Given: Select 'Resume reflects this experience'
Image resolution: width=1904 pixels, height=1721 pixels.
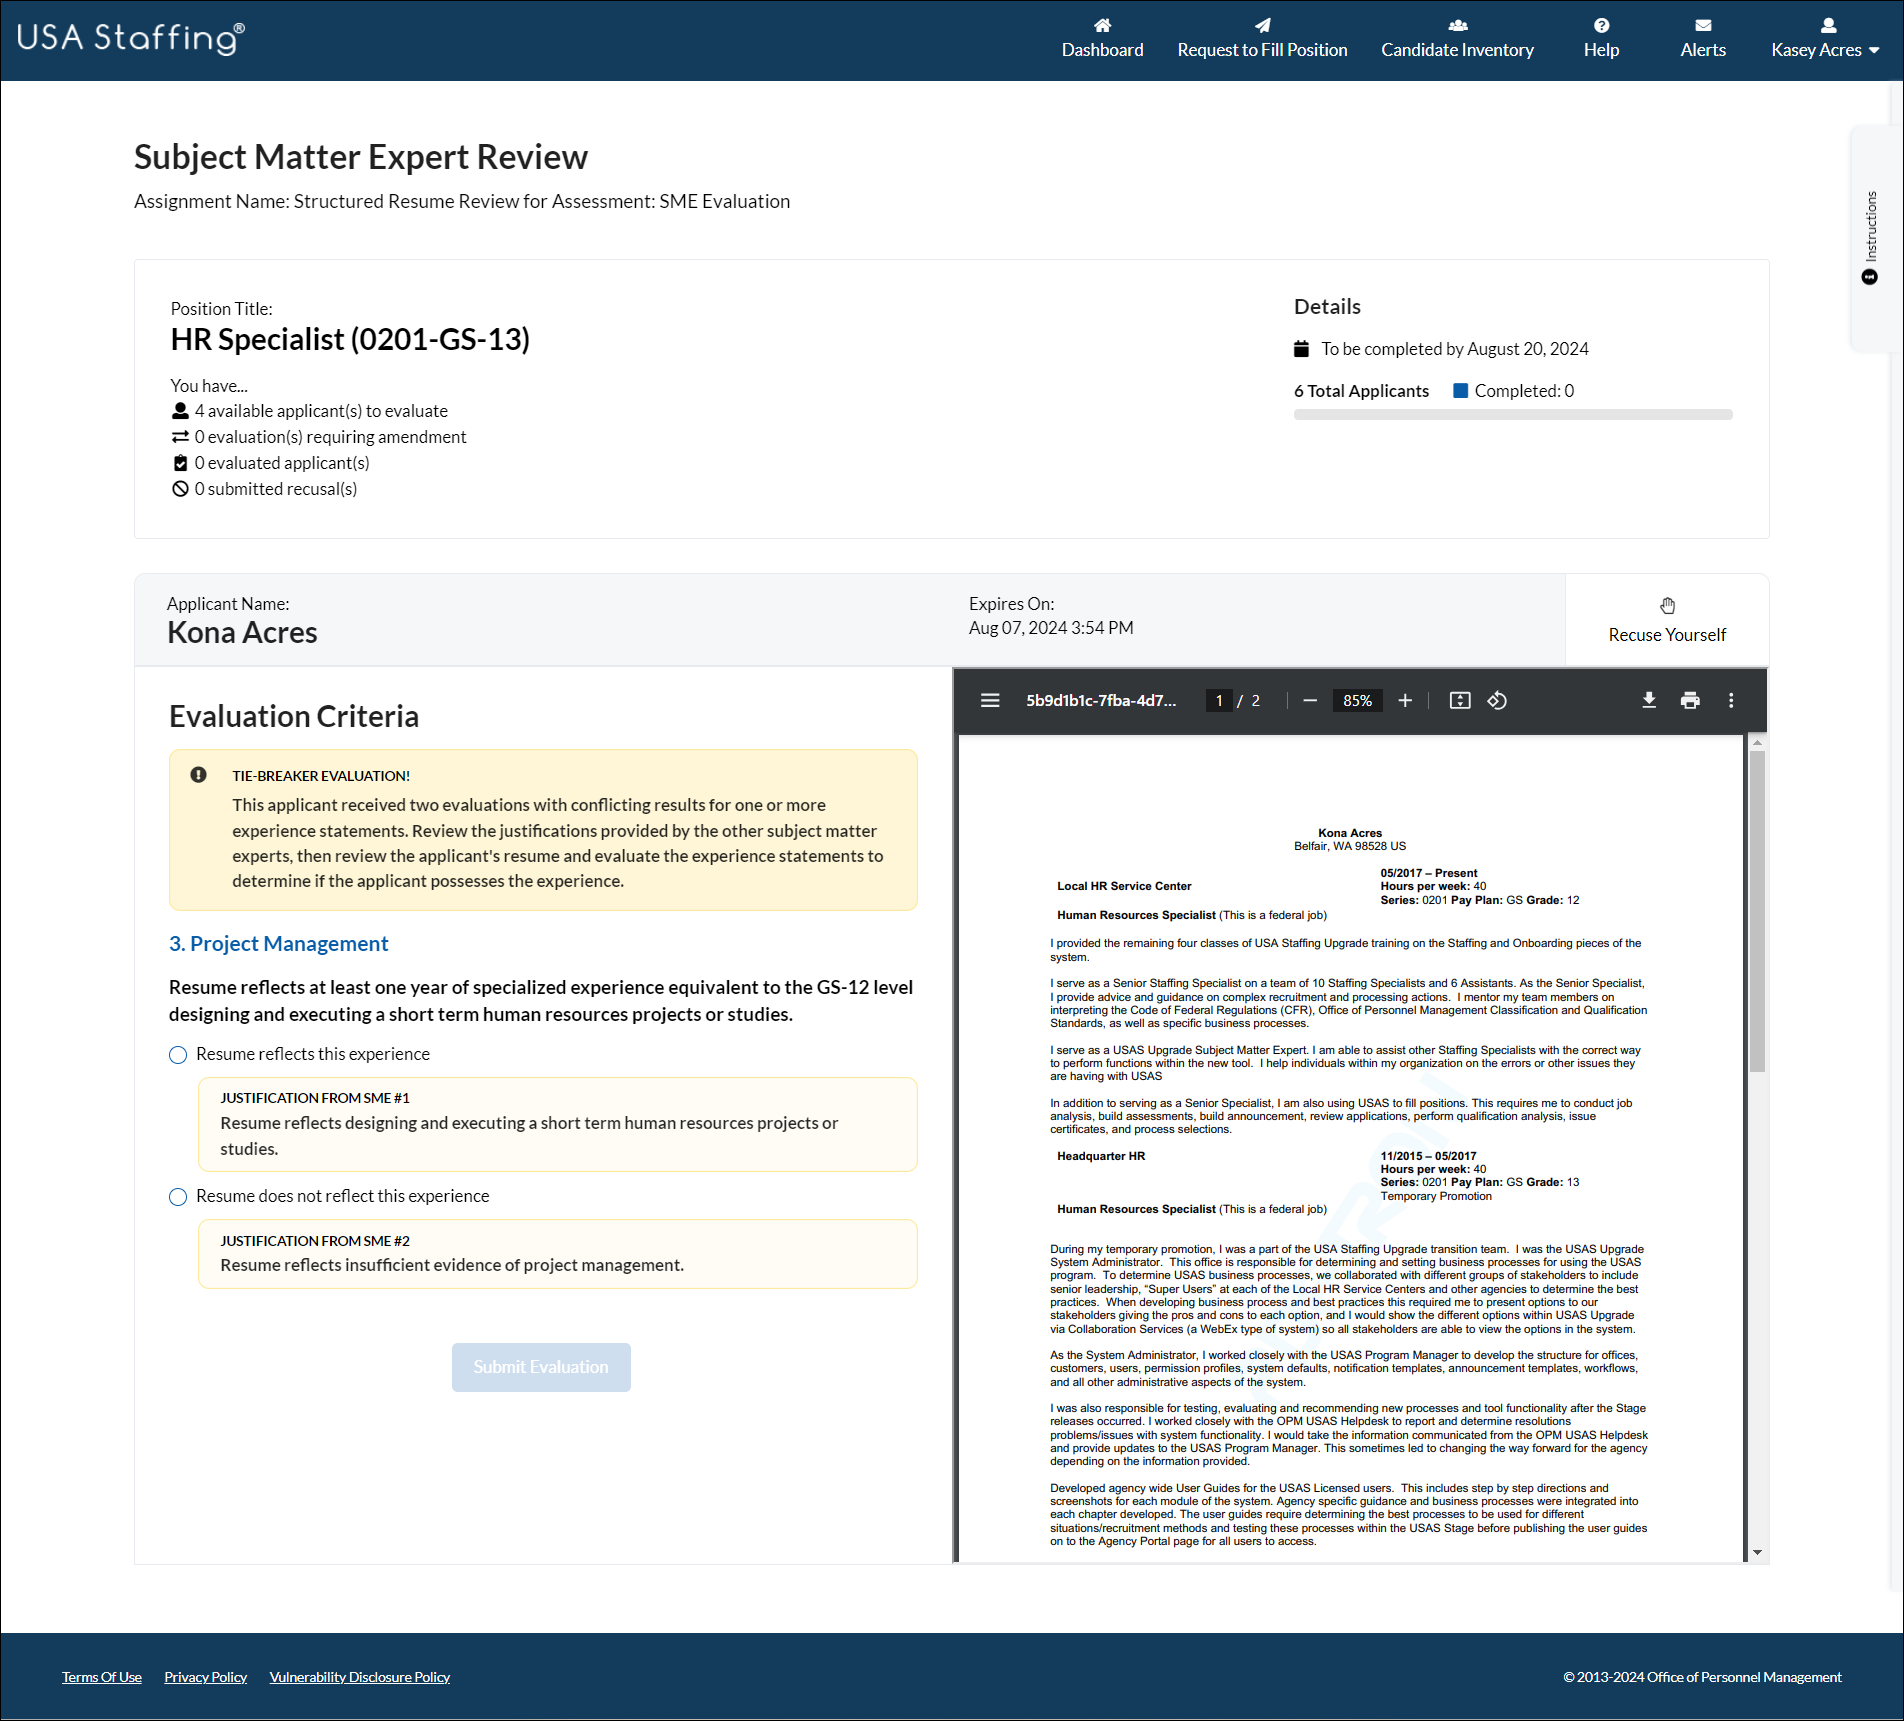Looking at the screenshot, I should pos(177,1054).
